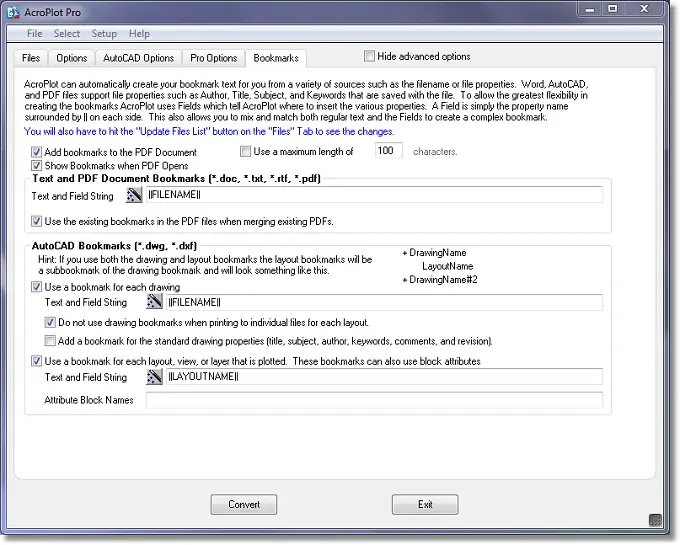Image resolution: width=680 pixels, height=545 pixels.
Task: Minimize the AcroPlot Pro window
Action: tap(590, 10)
